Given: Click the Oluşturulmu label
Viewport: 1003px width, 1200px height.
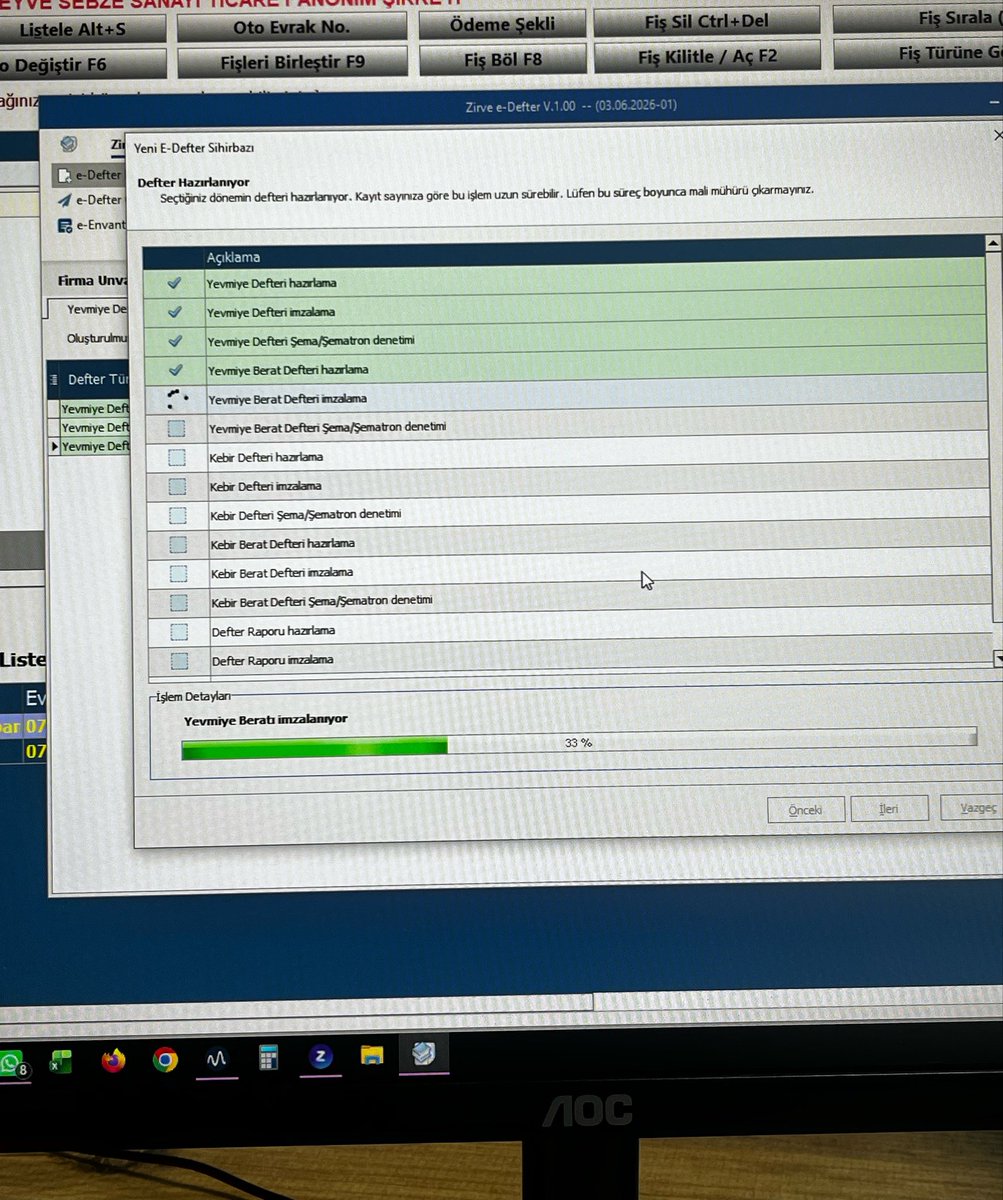Looking at the screenshot, I should 97,339.
